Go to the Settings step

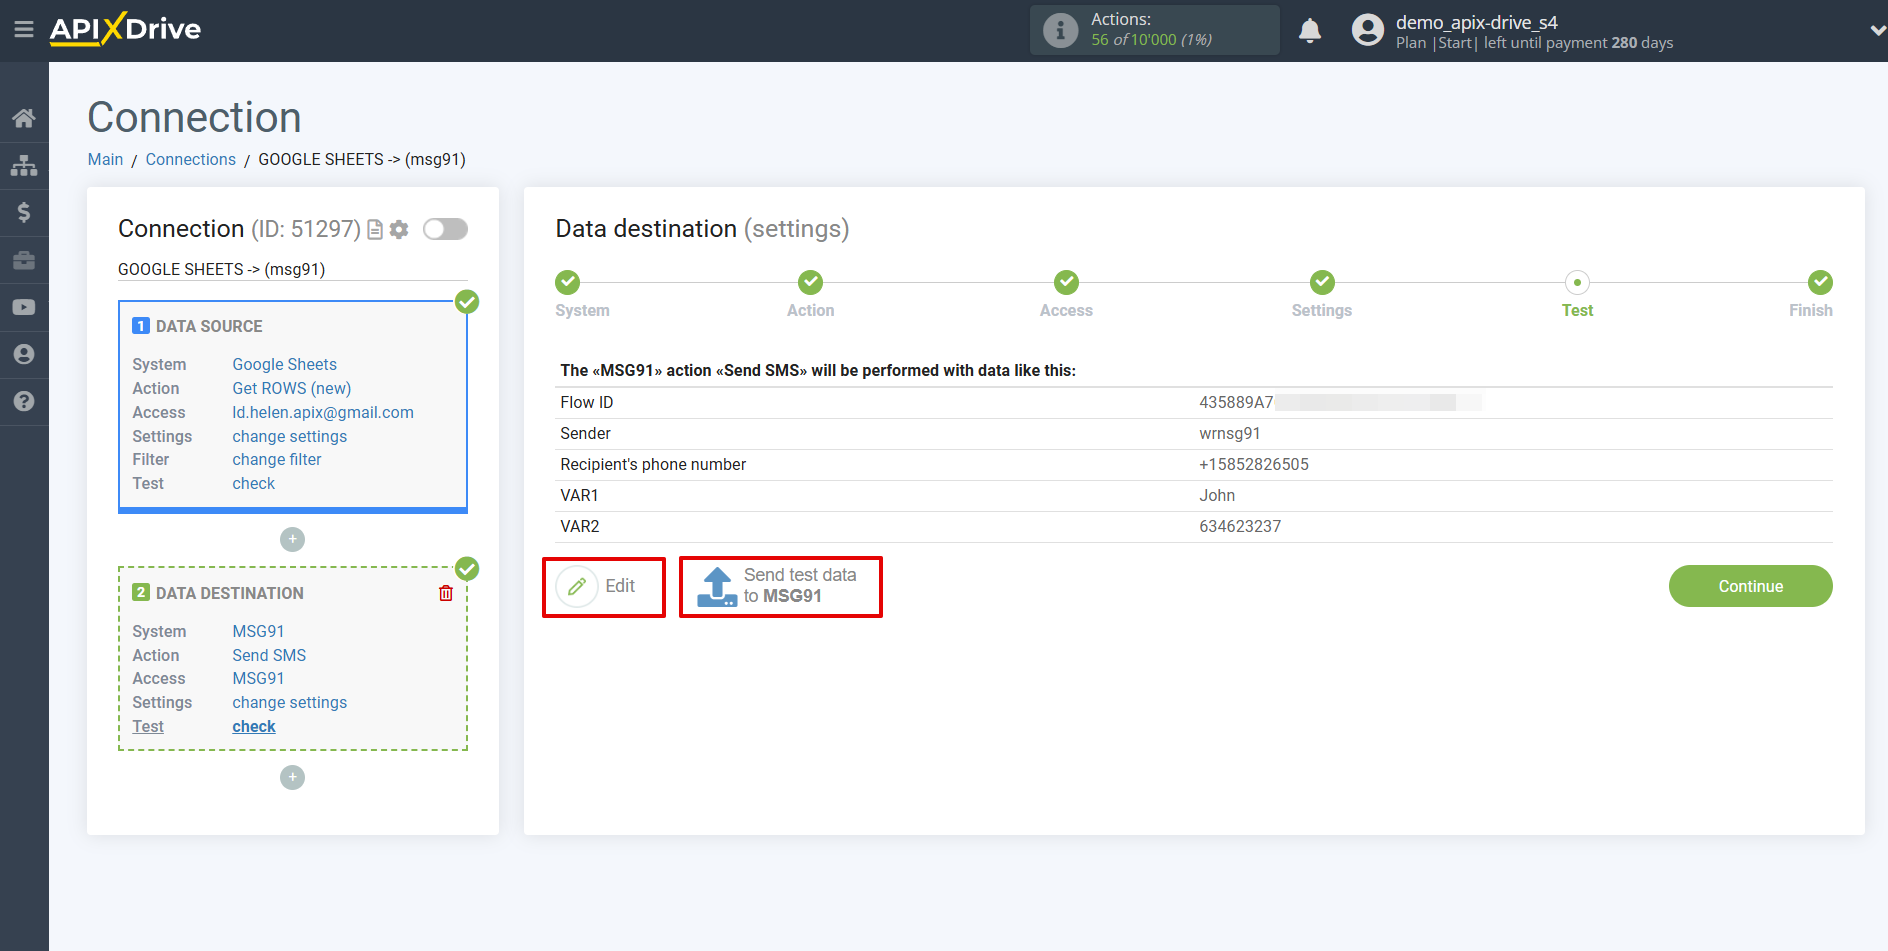pyautogui.click(x=1322, y=282)
